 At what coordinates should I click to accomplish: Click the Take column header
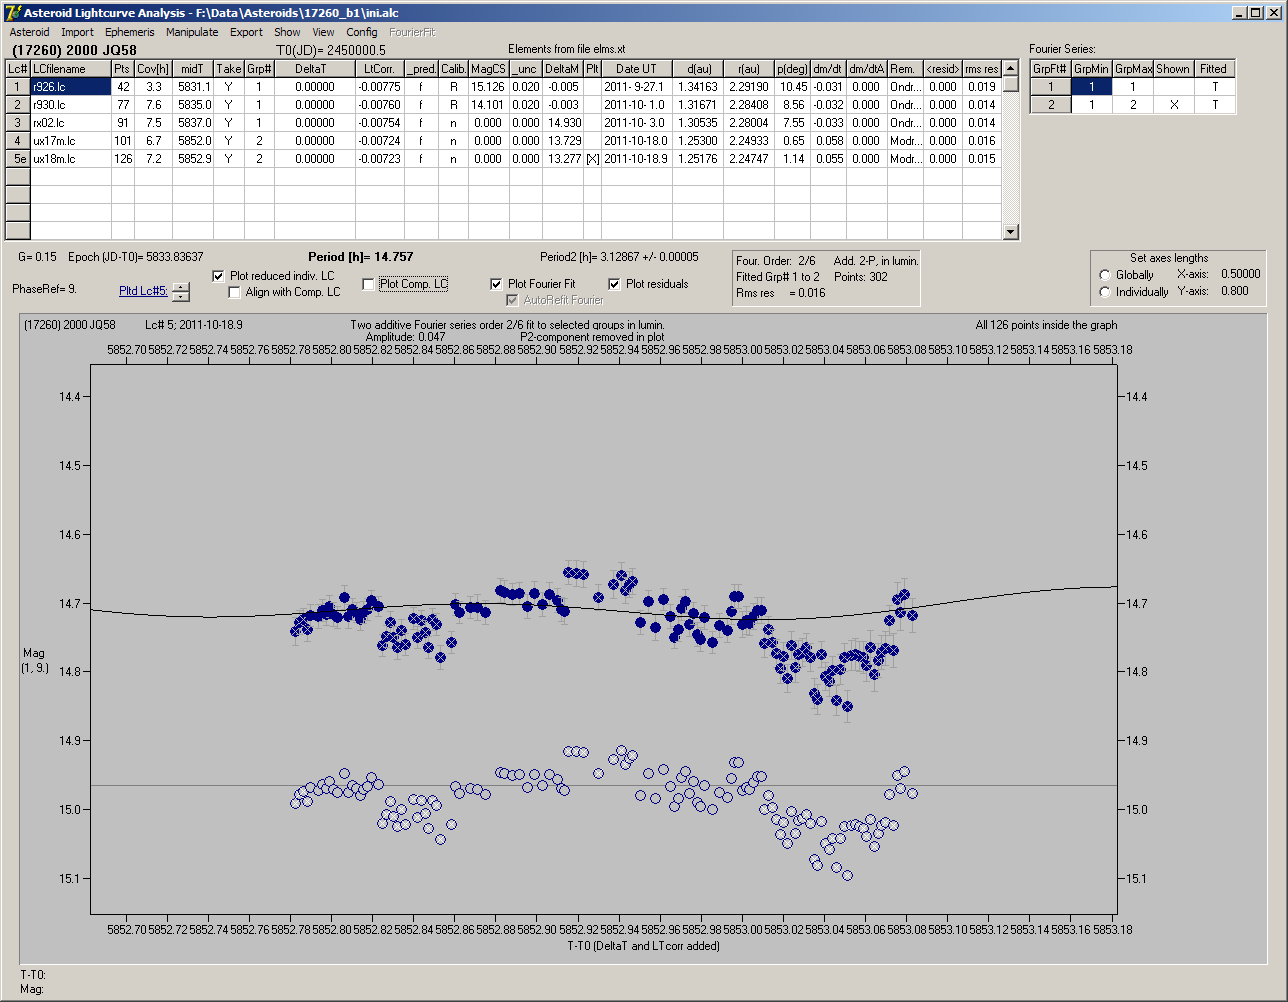click(x=229, y=69)
